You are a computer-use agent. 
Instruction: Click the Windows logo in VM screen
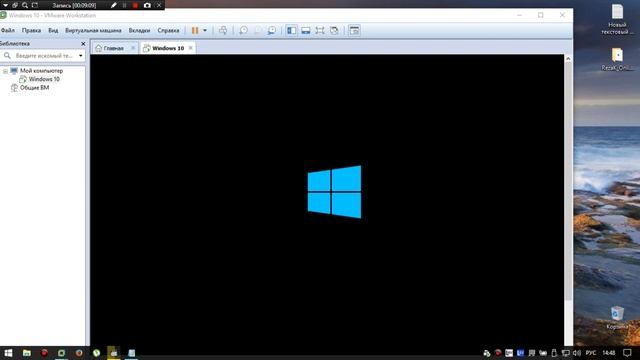[x=334, y=192]
